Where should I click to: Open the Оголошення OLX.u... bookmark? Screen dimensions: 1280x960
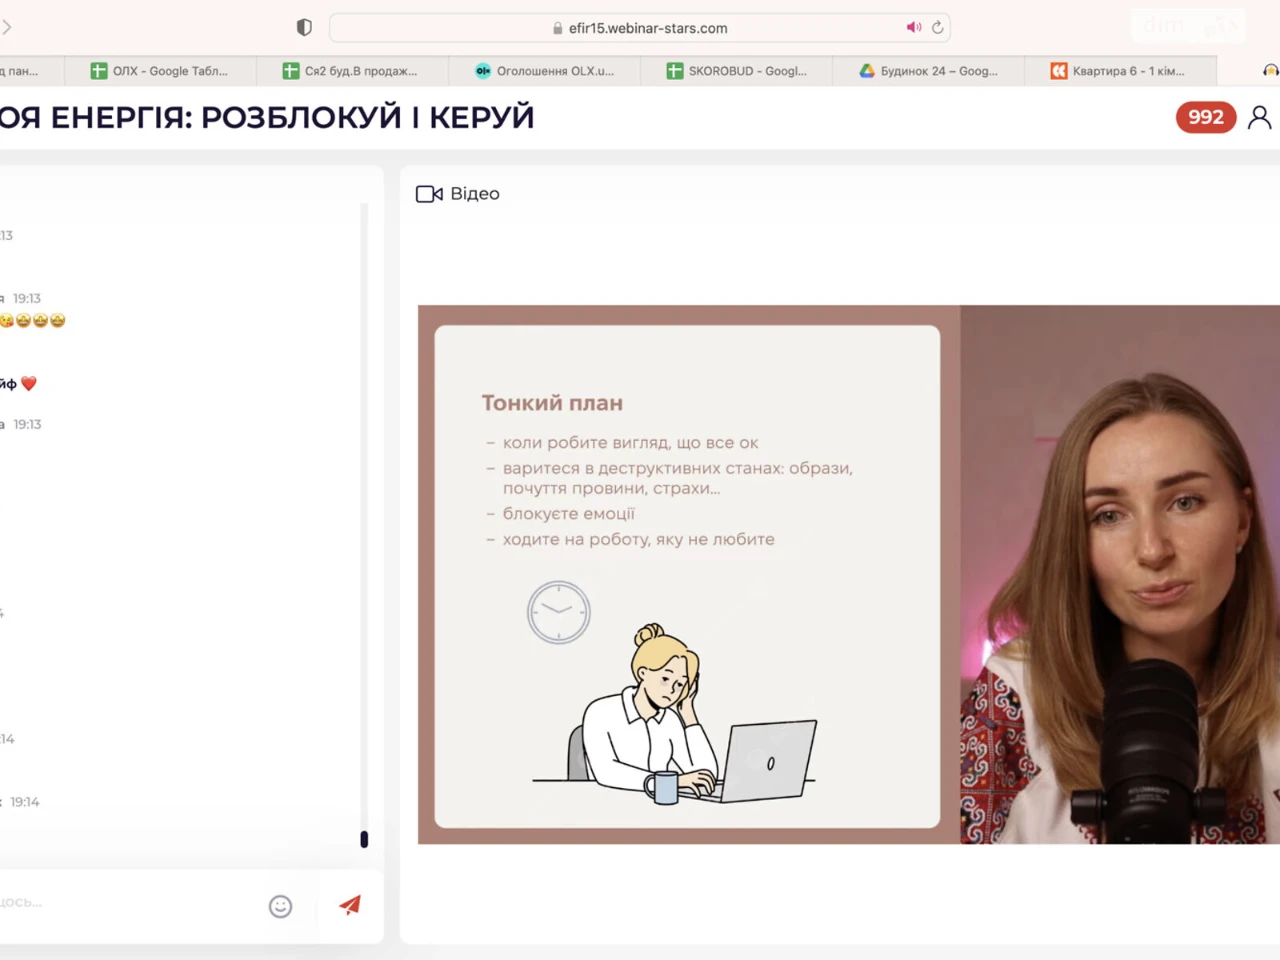[x=544, y=71]
